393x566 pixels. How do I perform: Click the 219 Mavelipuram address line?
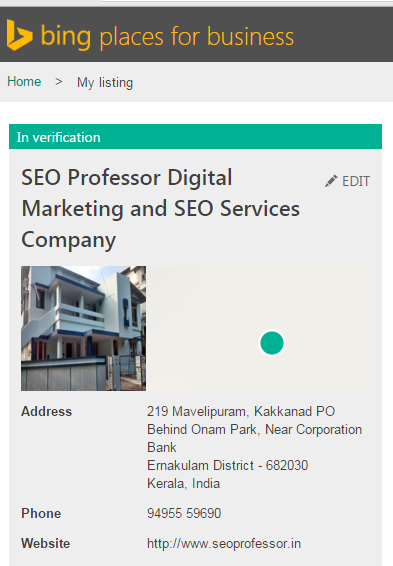[x=241, y=412]
